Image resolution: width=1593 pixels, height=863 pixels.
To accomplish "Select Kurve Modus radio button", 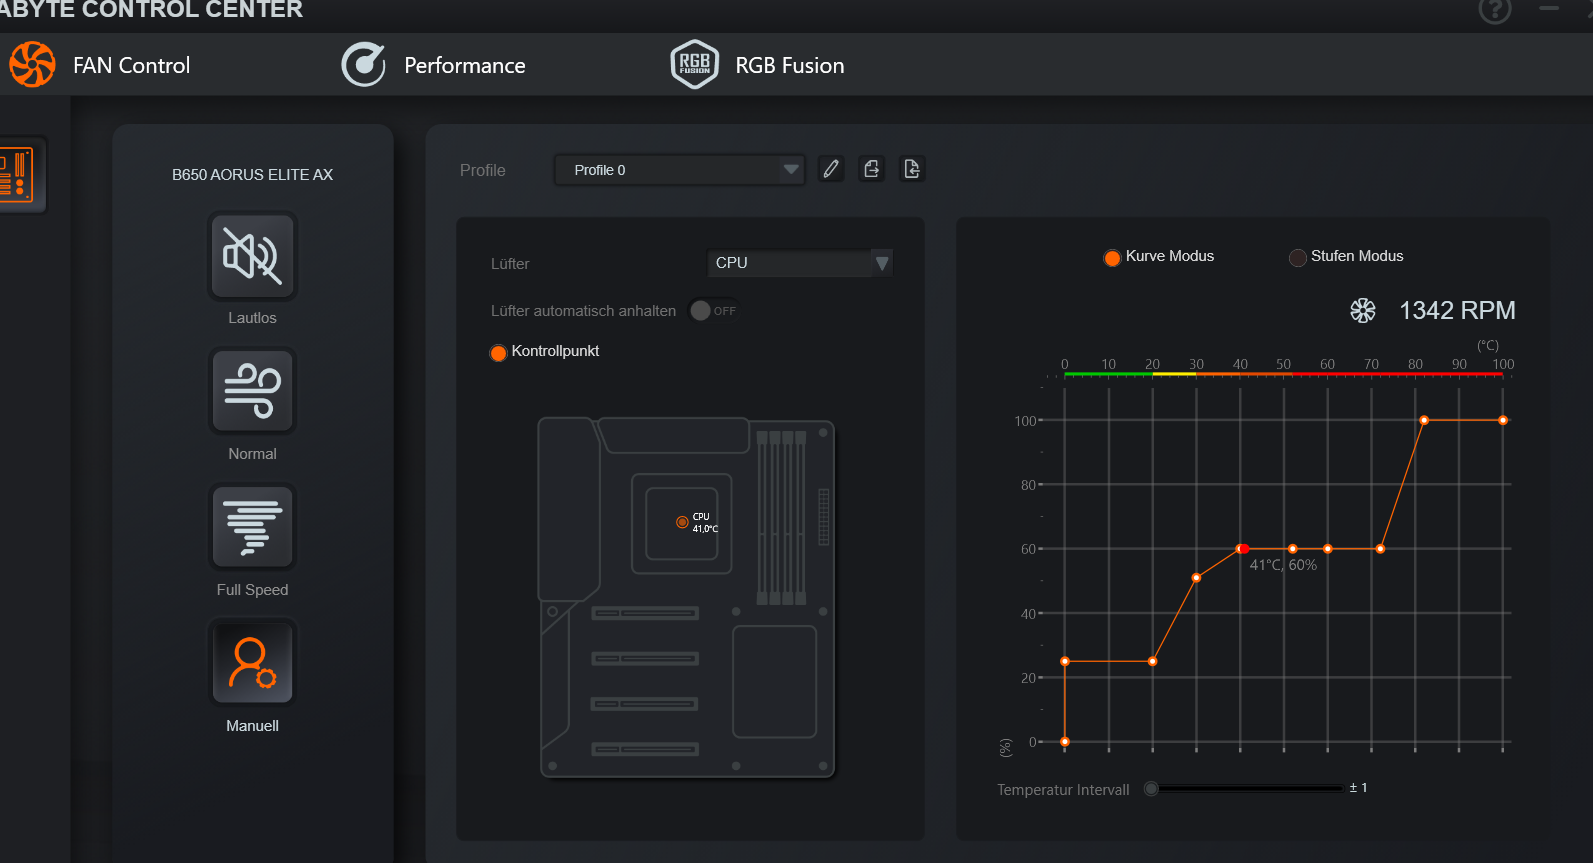I will [x=1112, y=258].
